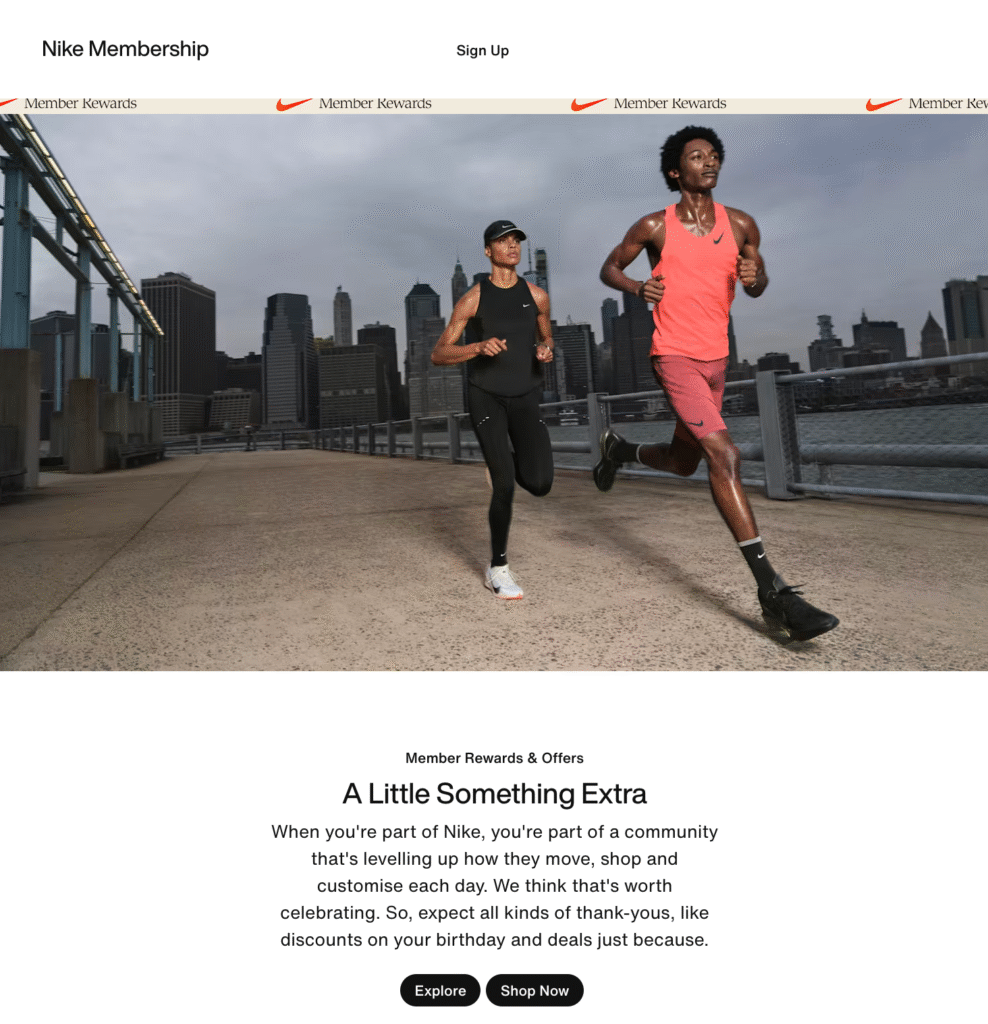Click the Member Rewards & Offers label
This screenshot has height=1024, width=988.
tap(494, 758)
